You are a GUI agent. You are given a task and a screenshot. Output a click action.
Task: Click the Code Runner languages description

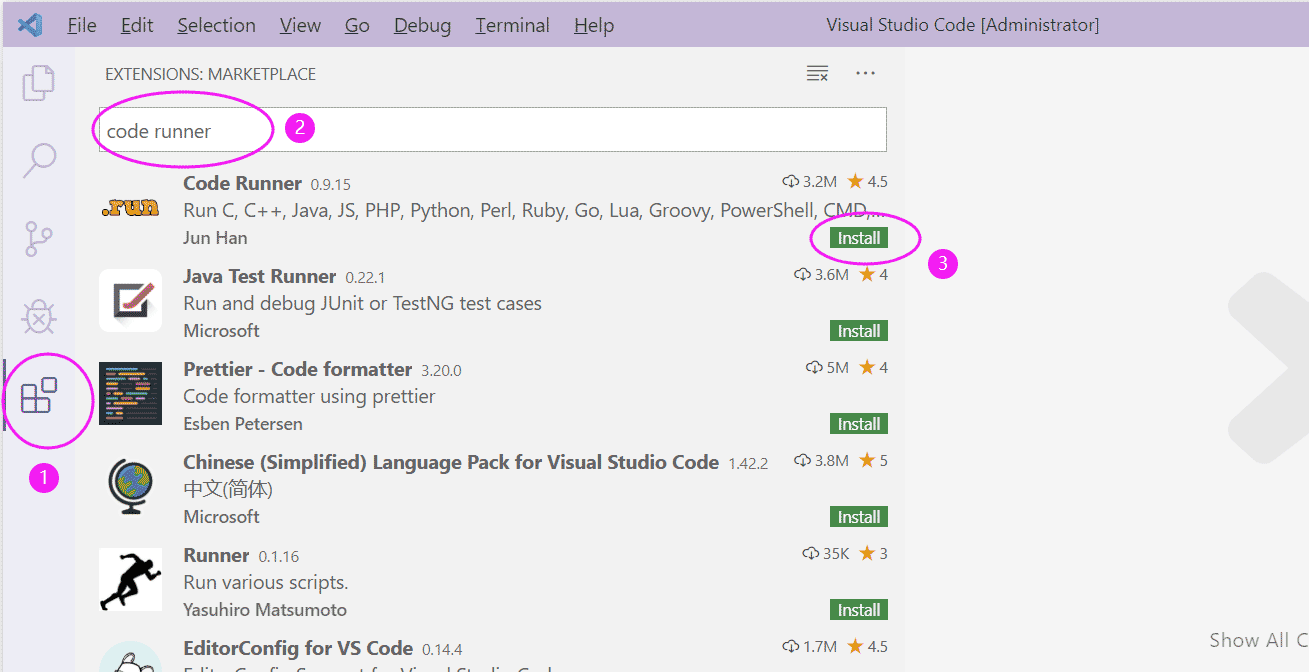[535, 211]
